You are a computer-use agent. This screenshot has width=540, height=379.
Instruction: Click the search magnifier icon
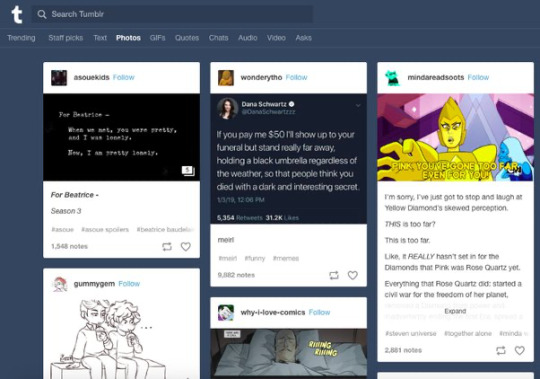click(42, 14)
